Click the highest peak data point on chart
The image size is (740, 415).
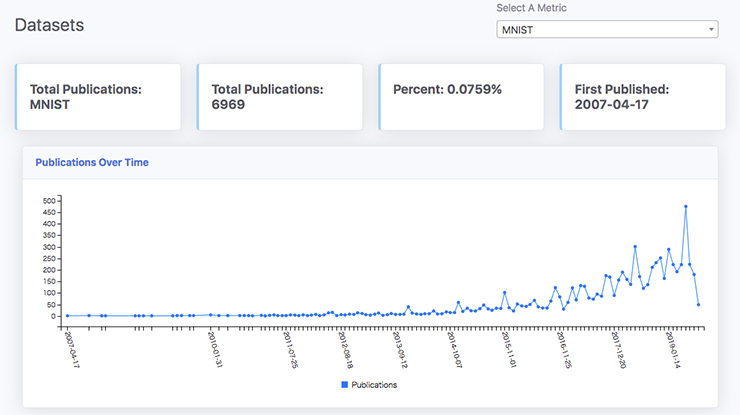[686, 207]
